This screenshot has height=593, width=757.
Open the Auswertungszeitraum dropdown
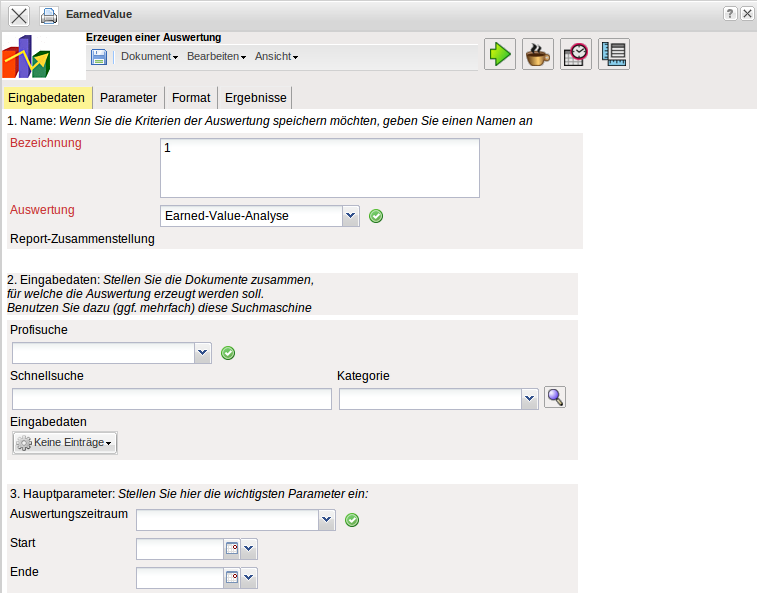pos(326,520)
